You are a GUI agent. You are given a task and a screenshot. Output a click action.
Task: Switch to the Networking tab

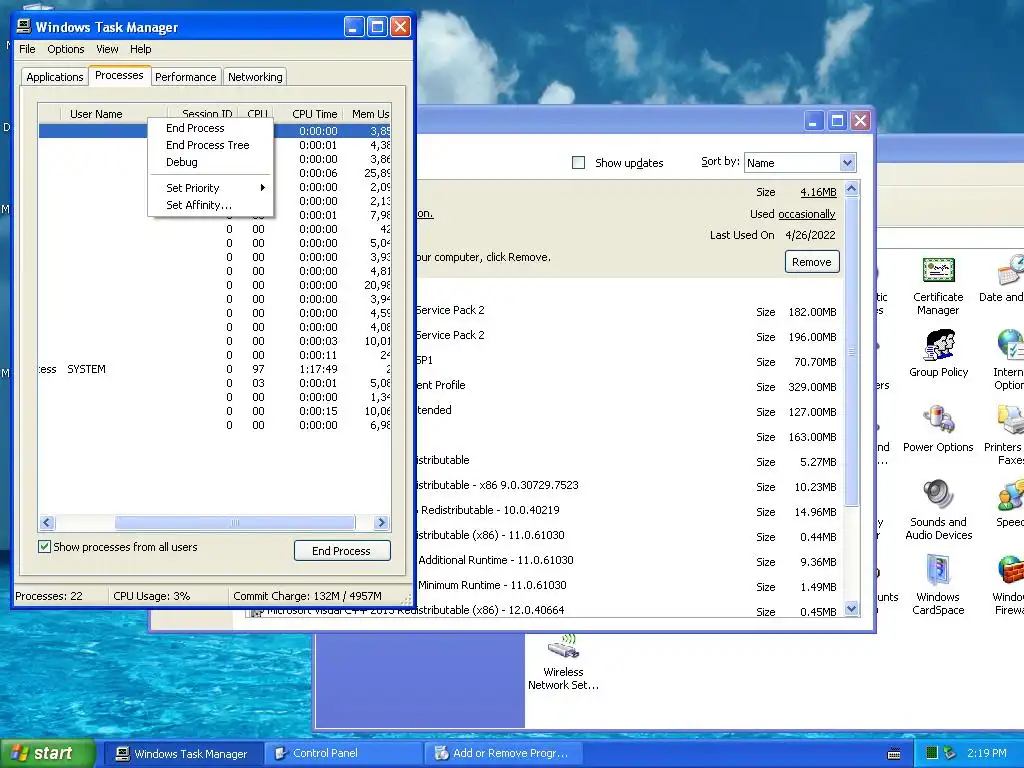(x=255, y=77)
